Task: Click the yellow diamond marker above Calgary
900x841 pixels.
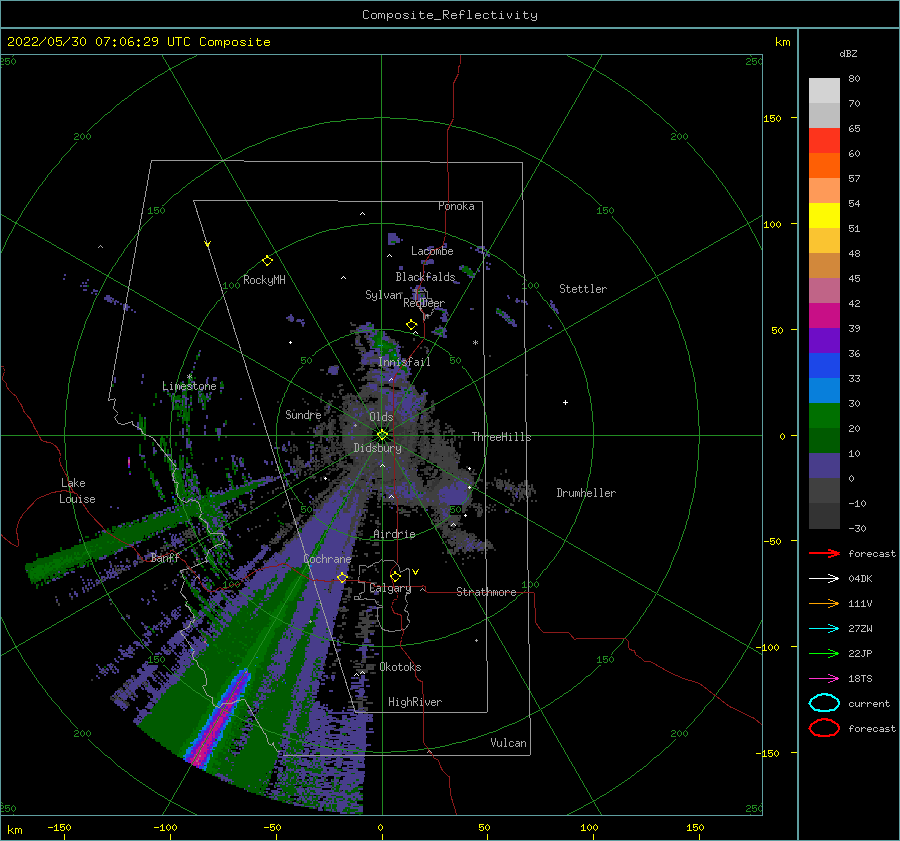Action: 395,576
